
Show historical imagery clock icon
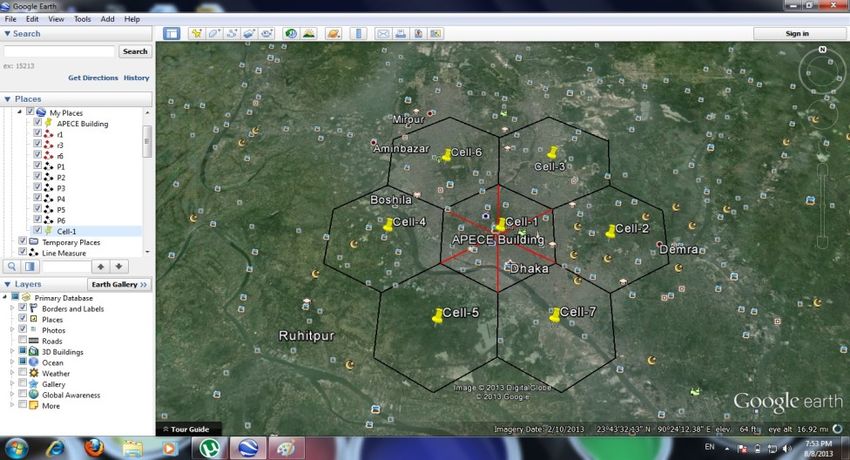point(291,34)
